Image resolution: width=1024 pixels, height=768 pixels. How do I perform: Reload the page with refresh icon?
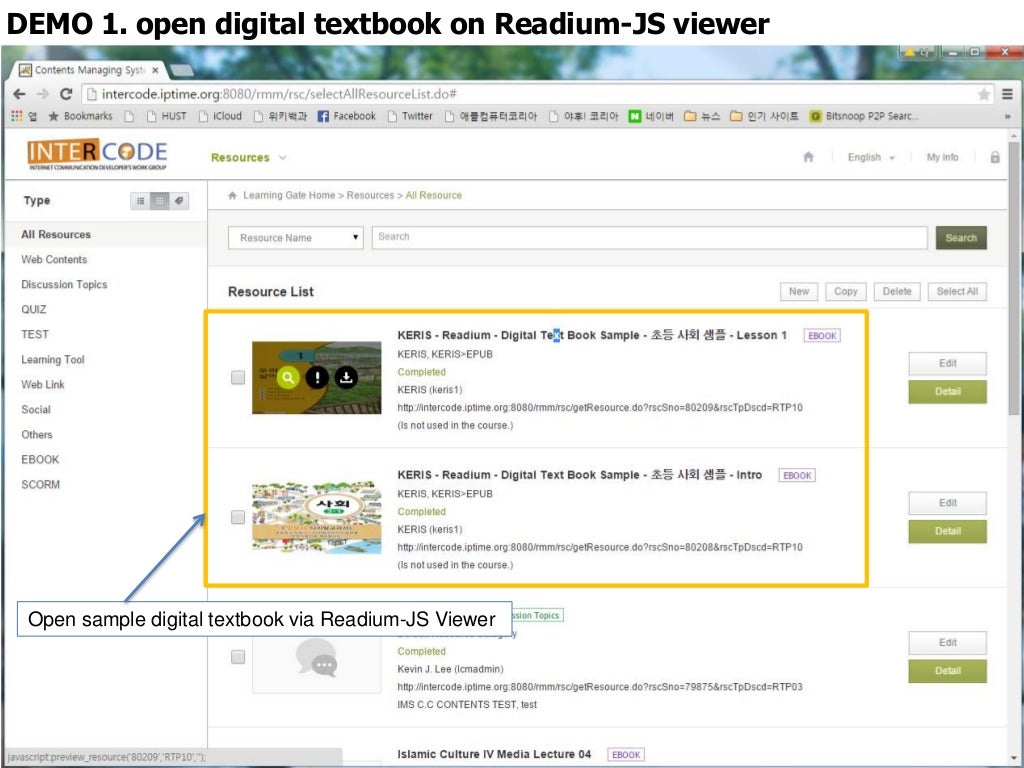65,94
